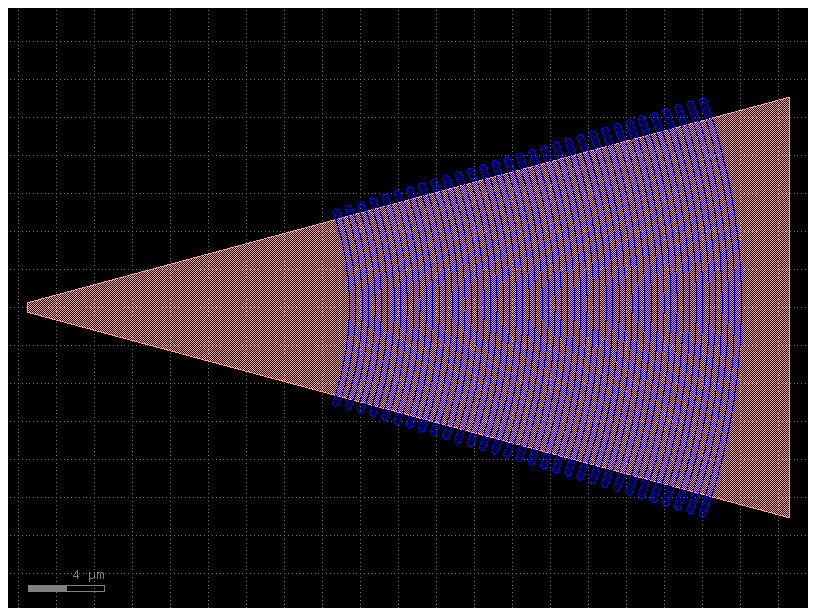Select the top-right corner of the orange taper

tap(788, 99)
